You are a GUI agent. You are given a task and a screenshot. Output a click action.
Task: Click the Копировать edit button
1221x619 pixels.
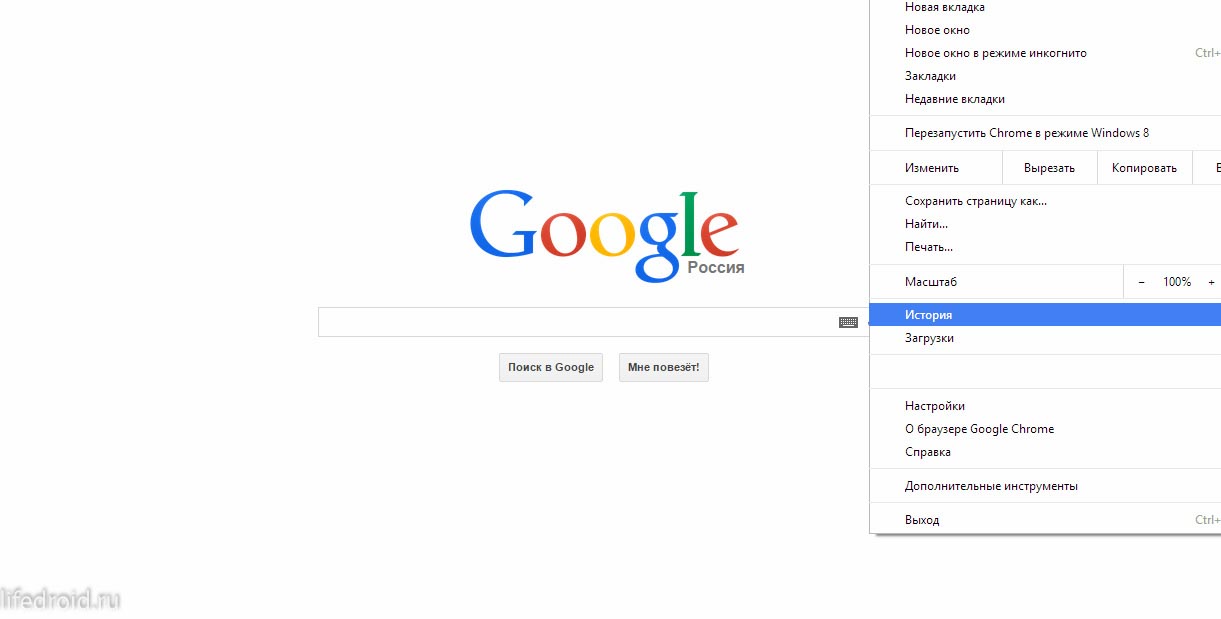[1144, 168]
